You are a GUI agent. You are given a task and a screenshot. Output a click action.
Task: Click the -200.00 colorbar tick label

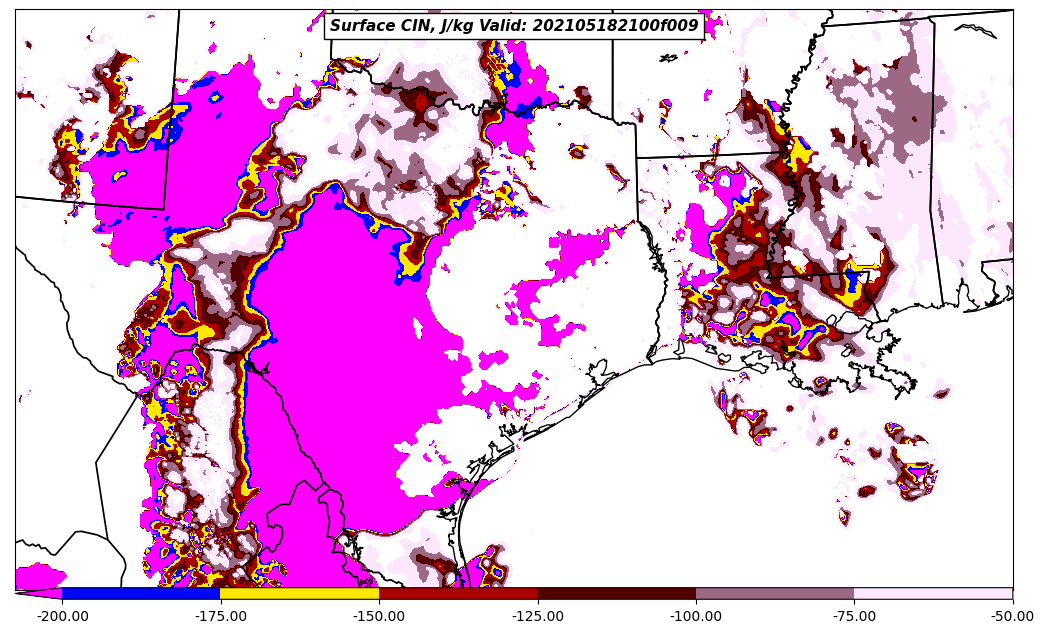pyautogui.click(x=62, y=616)
